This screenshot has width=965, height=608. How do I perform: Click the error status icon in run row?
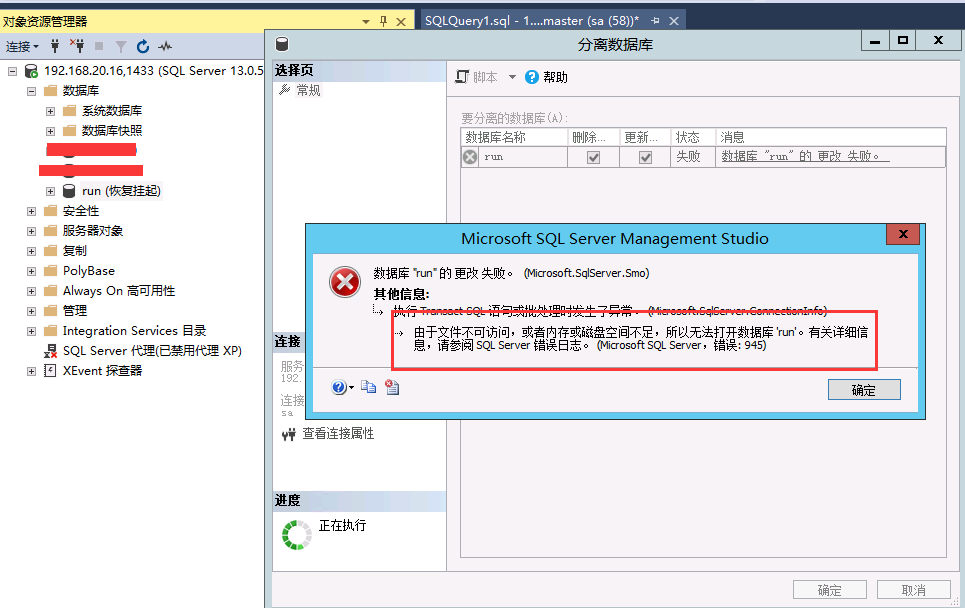tap(470, 157)
